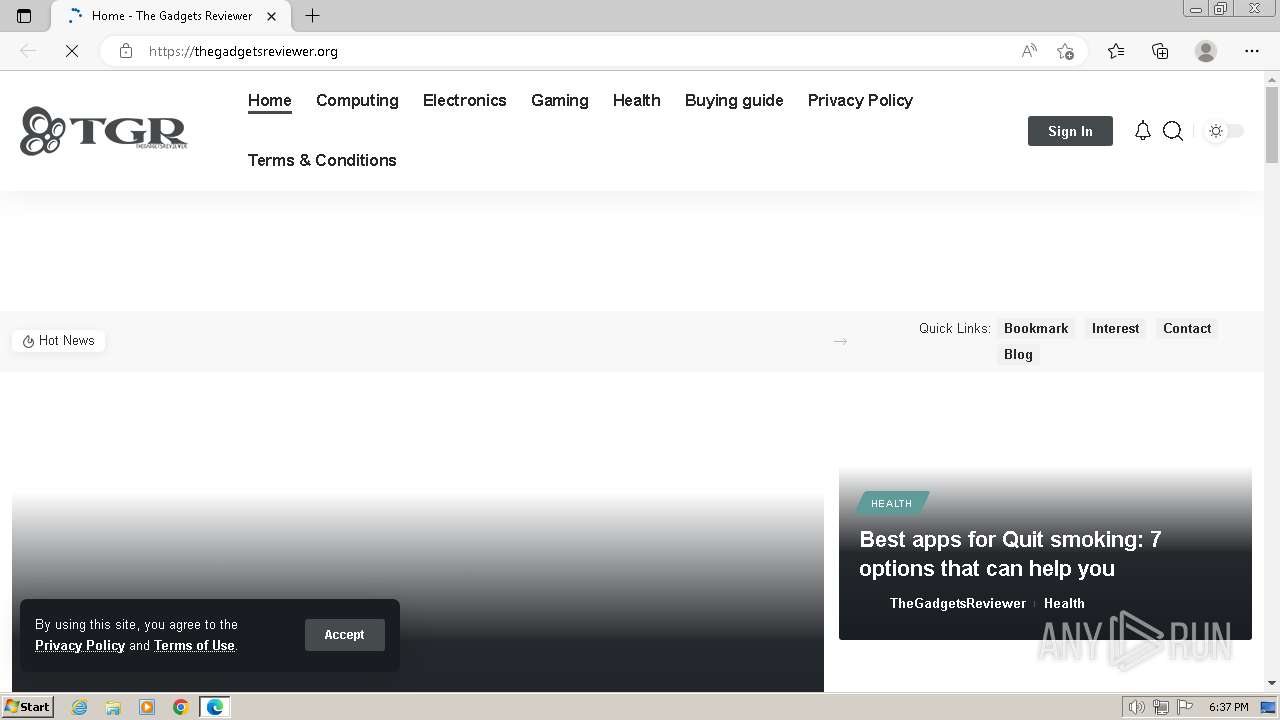Open the Computing menu item
1280x720 pixels.
[357, 100]
